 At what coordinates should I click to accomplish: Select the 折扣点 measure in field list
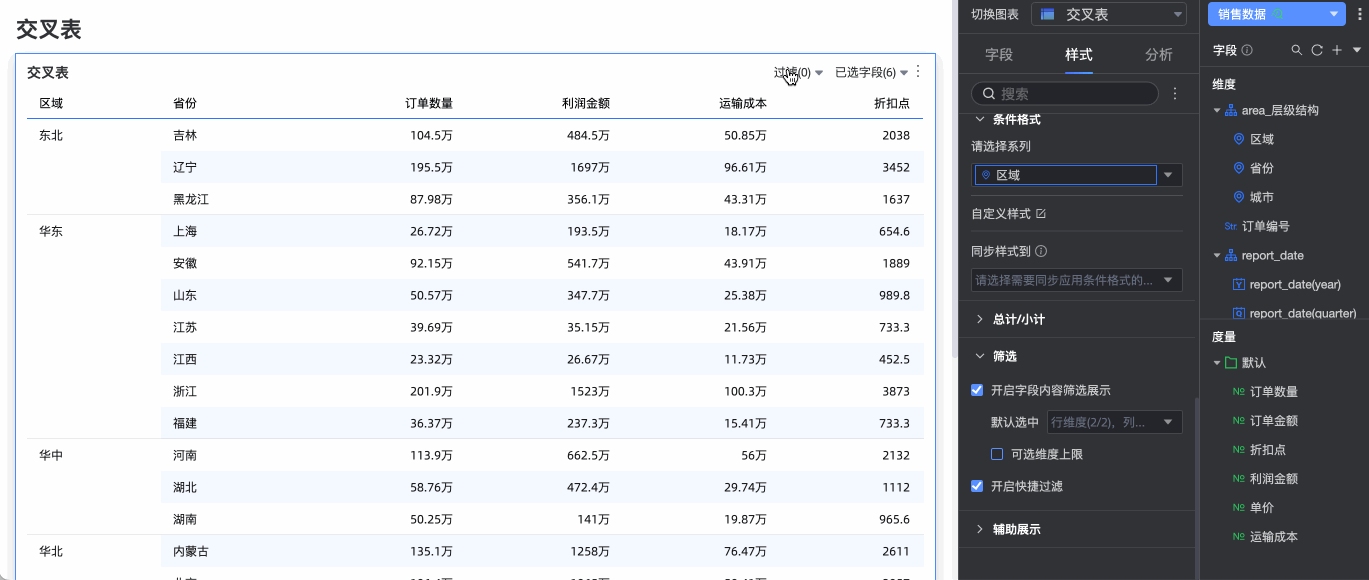point(1268,450)
